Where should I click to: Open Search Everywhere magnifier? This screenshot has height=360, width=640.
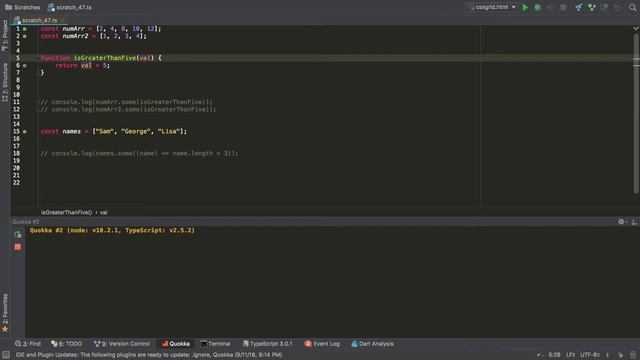pos(633,7)
